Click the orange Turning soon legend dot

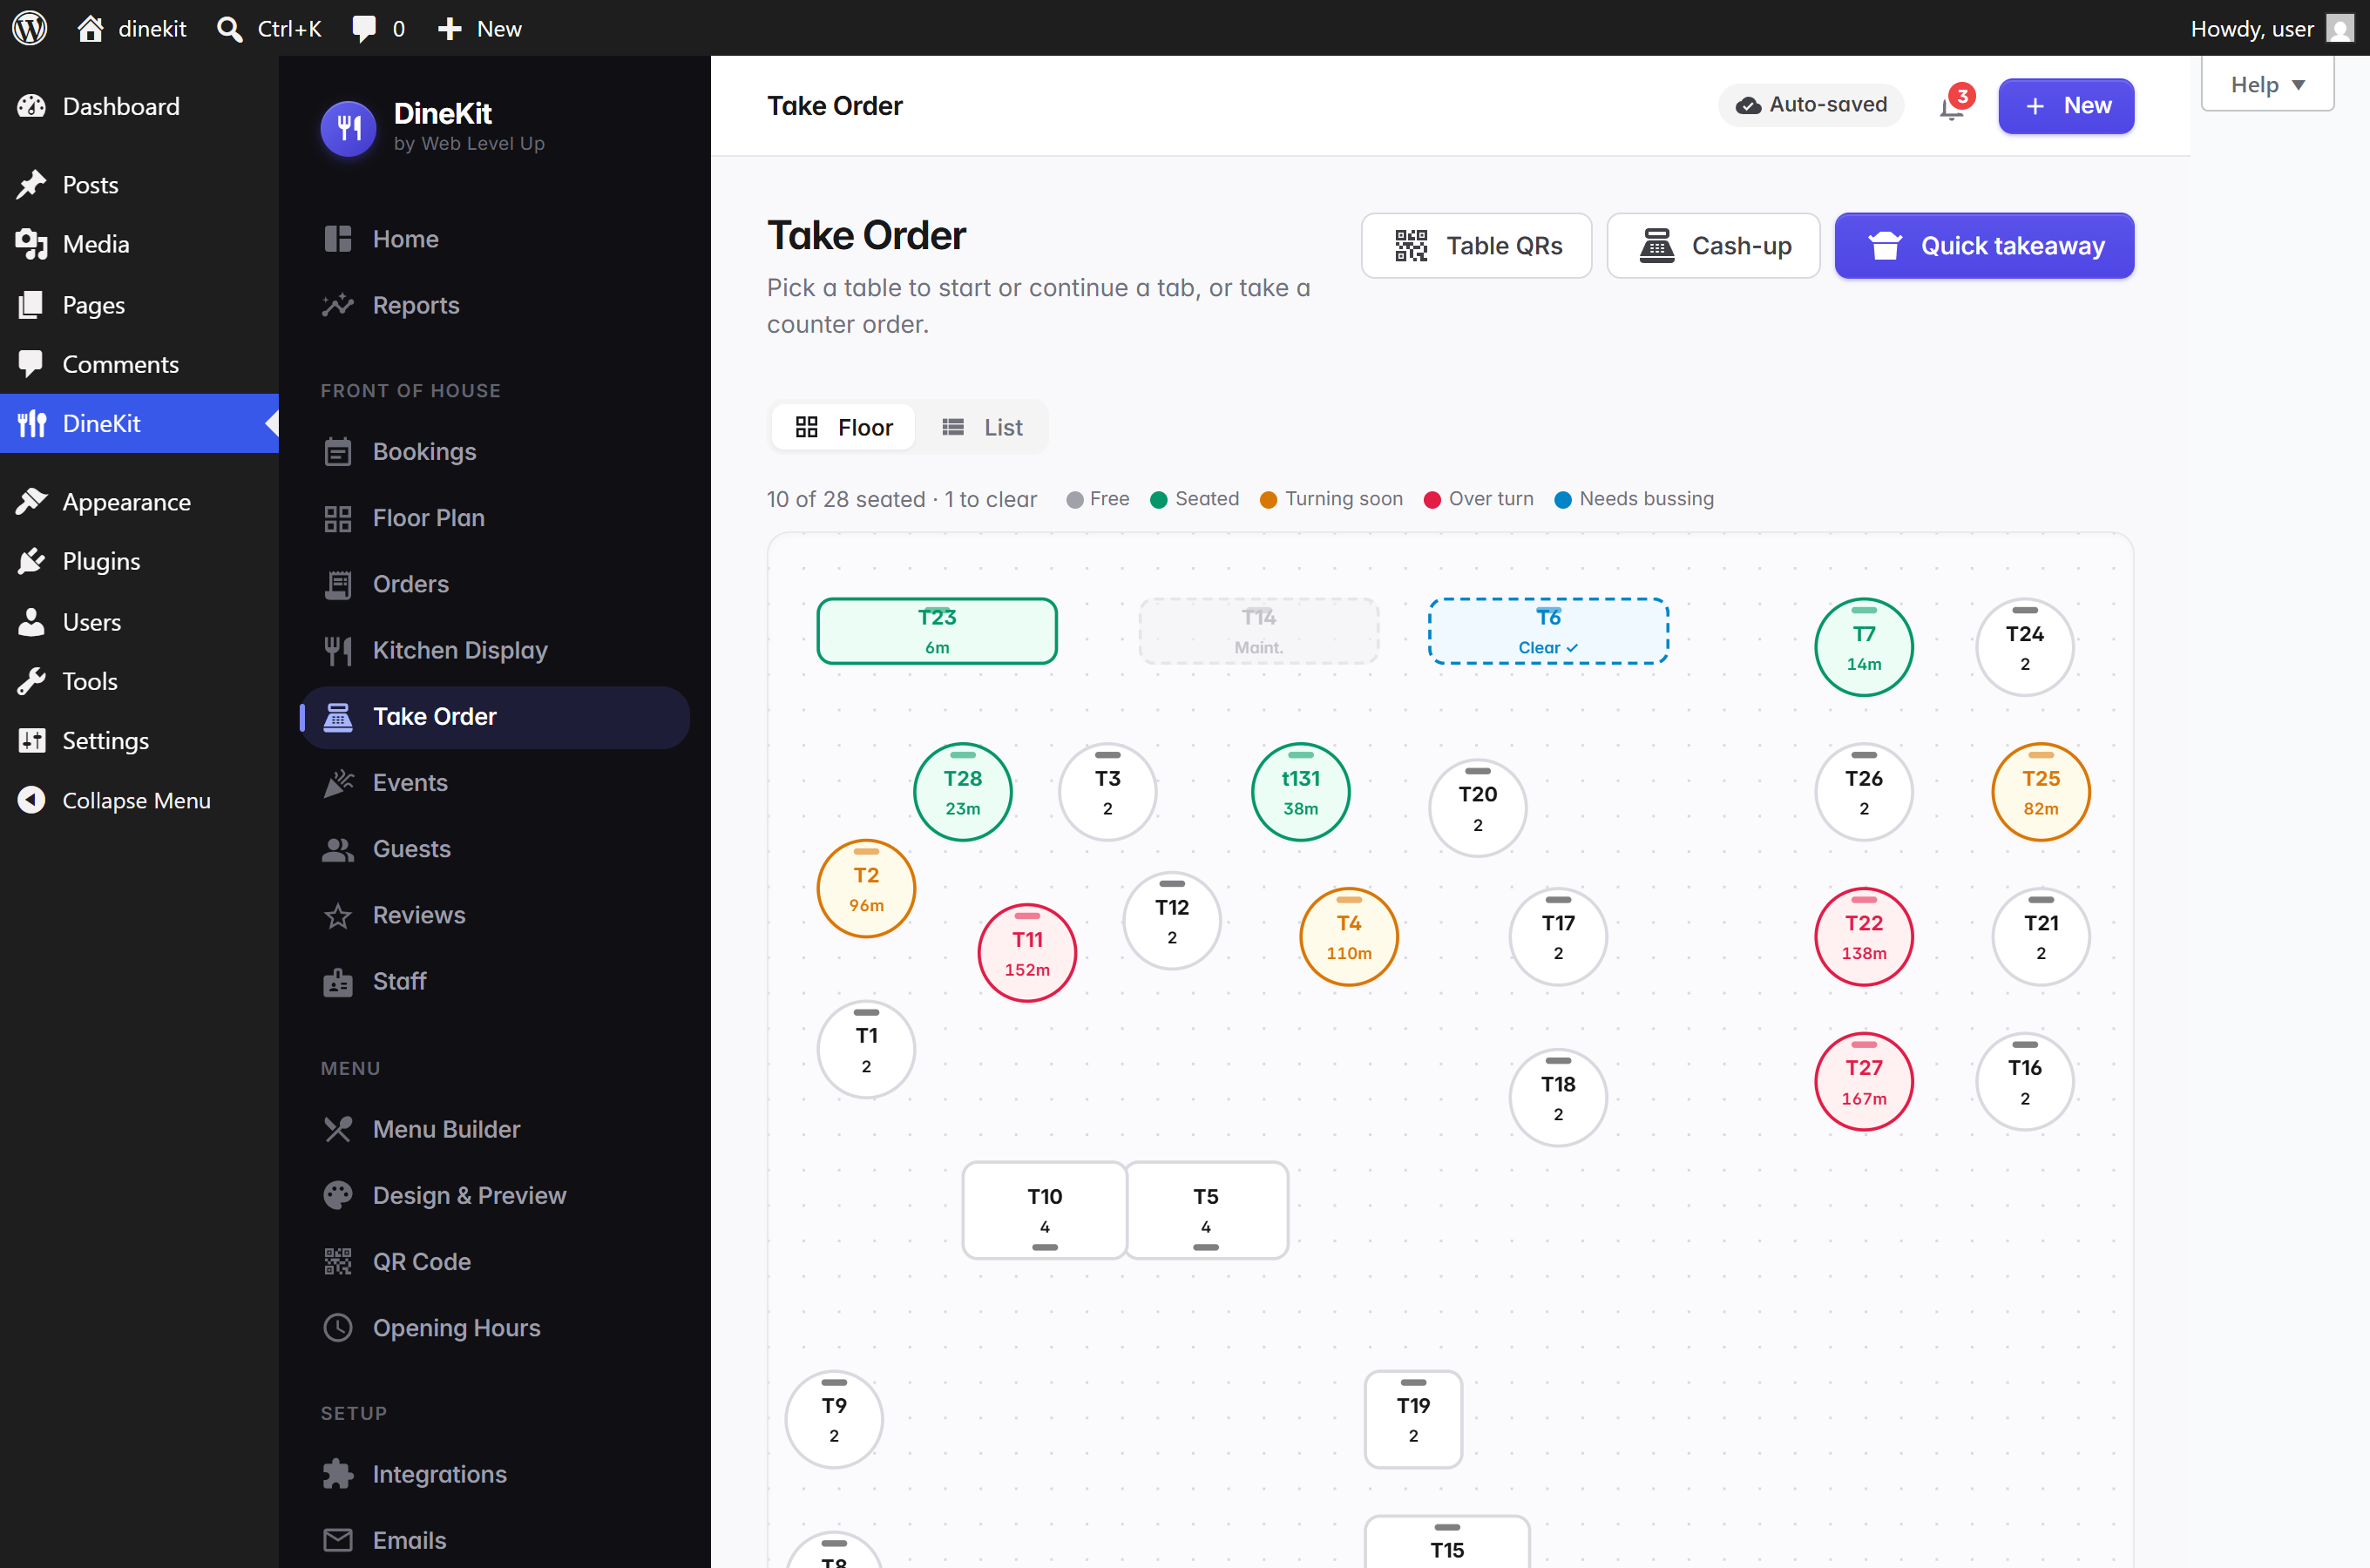click(x=1268, y=500)
